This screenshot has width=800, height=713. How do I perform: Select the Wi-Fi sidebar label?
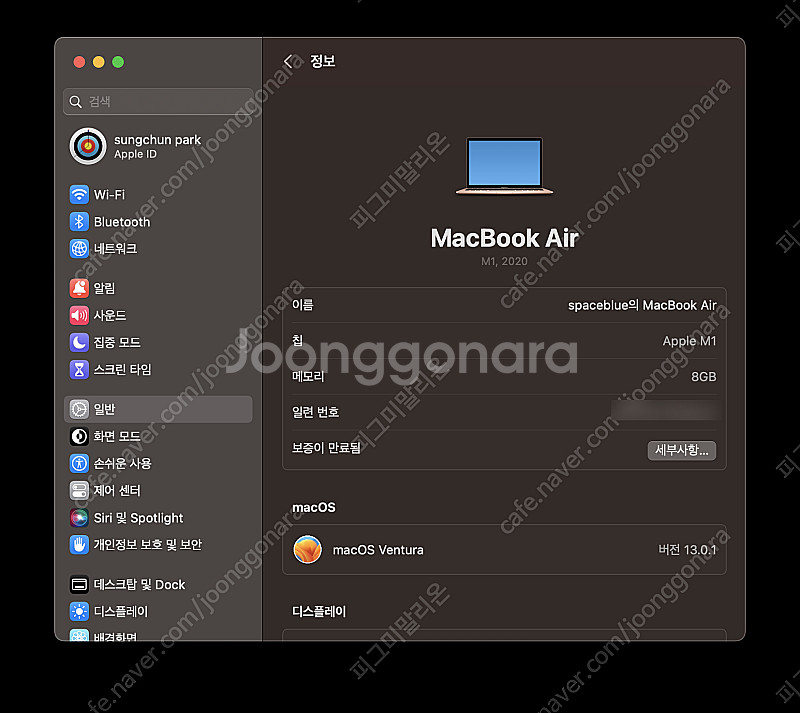coord(109,194)
